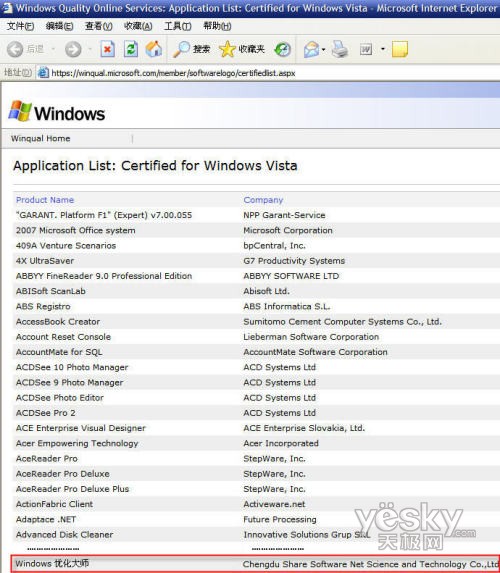Select ACDSee 9 Photo Manager entry

(69, 383)
